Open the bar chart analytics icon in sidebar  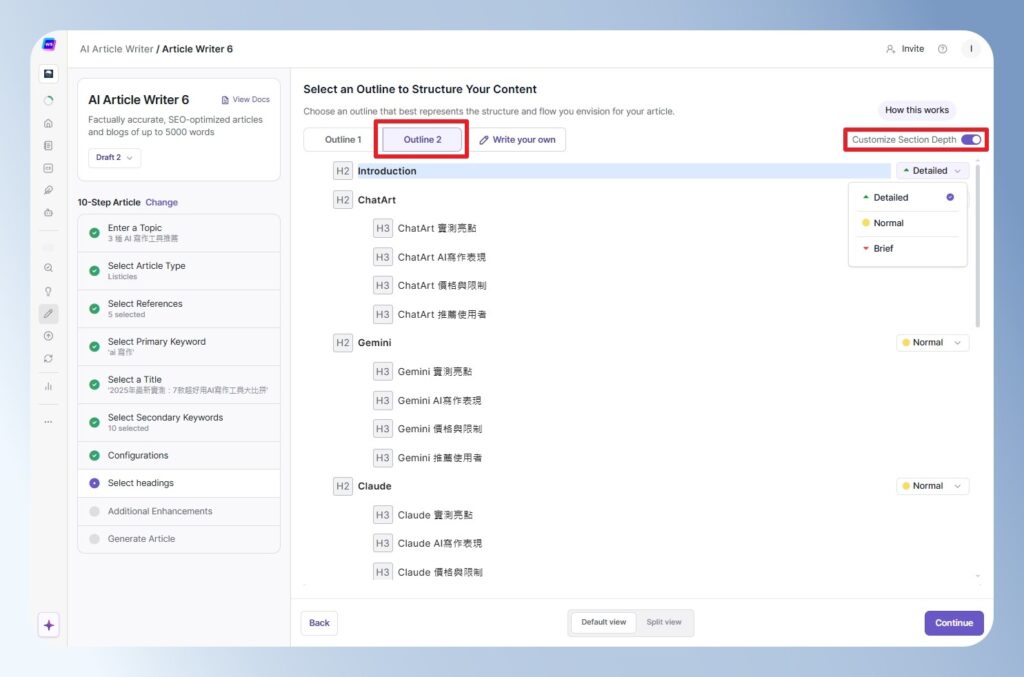pos(48,386)
